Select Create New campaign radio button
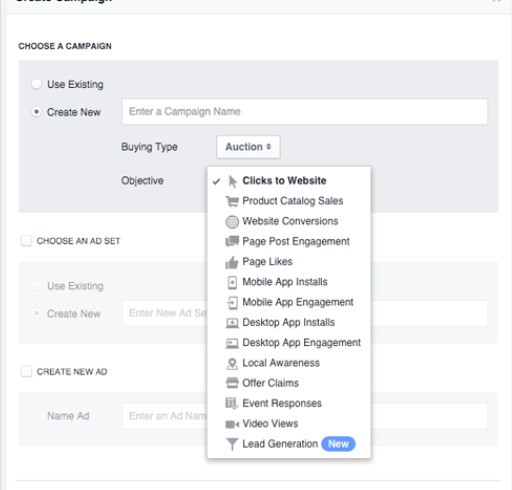The width and height of the screenshot is (512, 490). pyautogui.click(x=36, y=112)
